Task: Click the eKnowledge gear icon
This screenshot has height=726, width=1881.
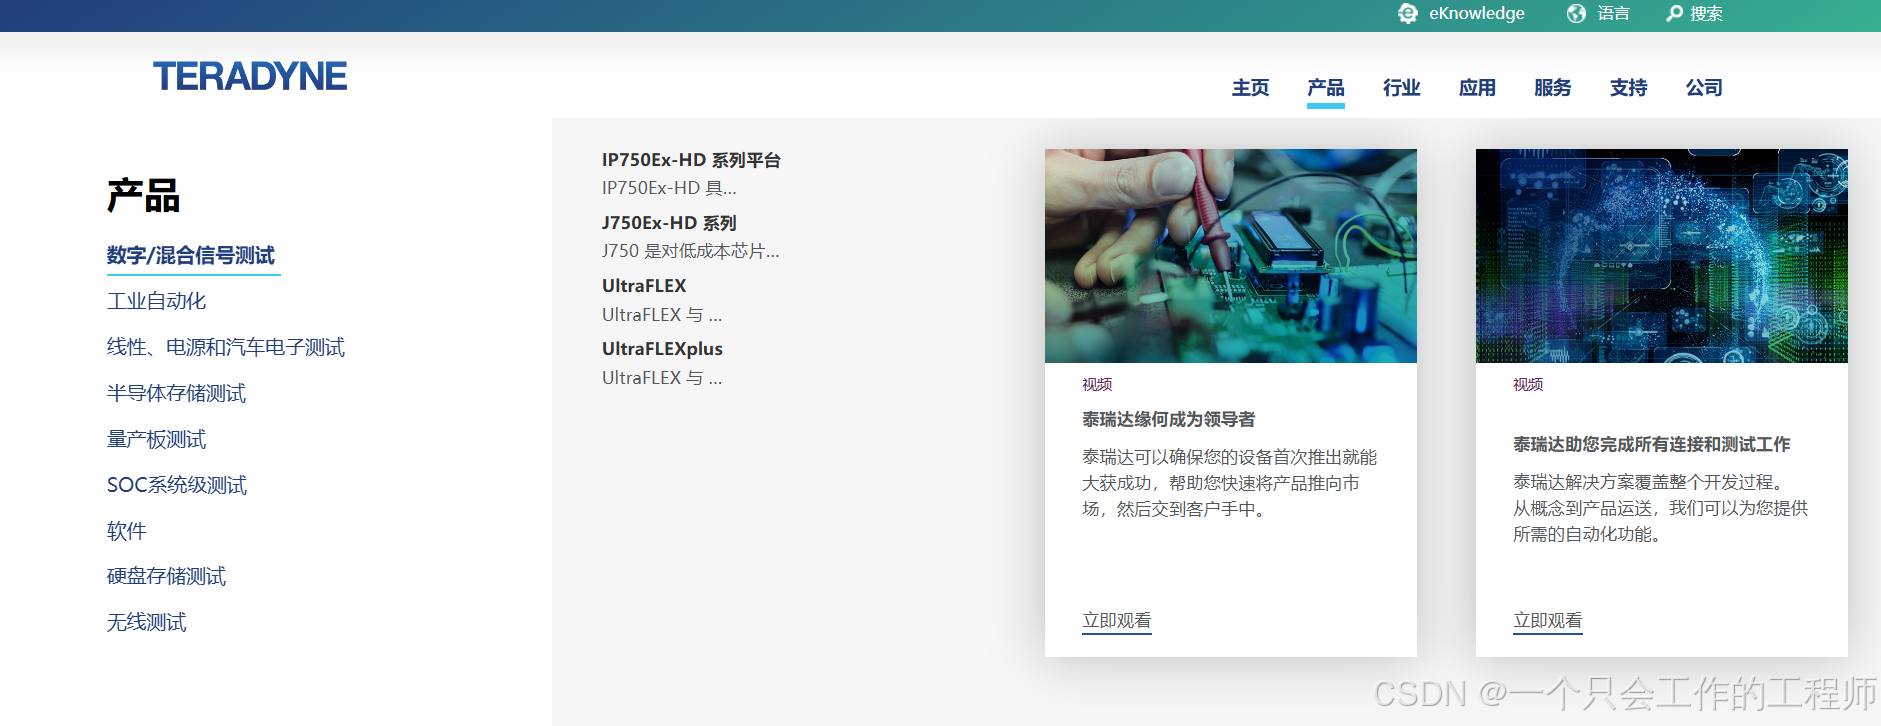Action: coord(1408,13)
